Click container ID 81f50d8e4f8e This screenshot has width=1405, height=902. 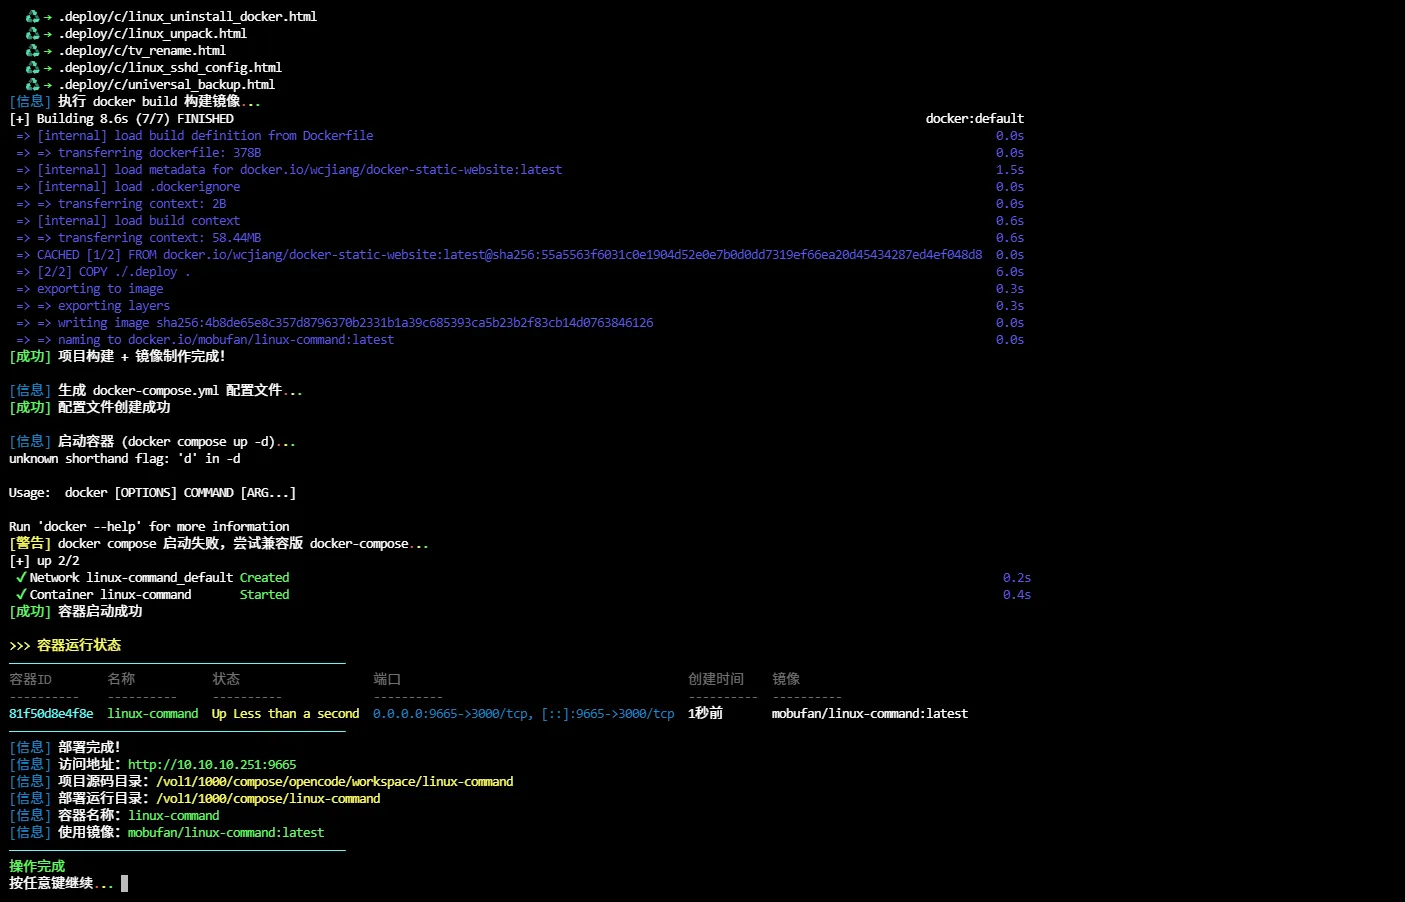[x=51, y=714]
